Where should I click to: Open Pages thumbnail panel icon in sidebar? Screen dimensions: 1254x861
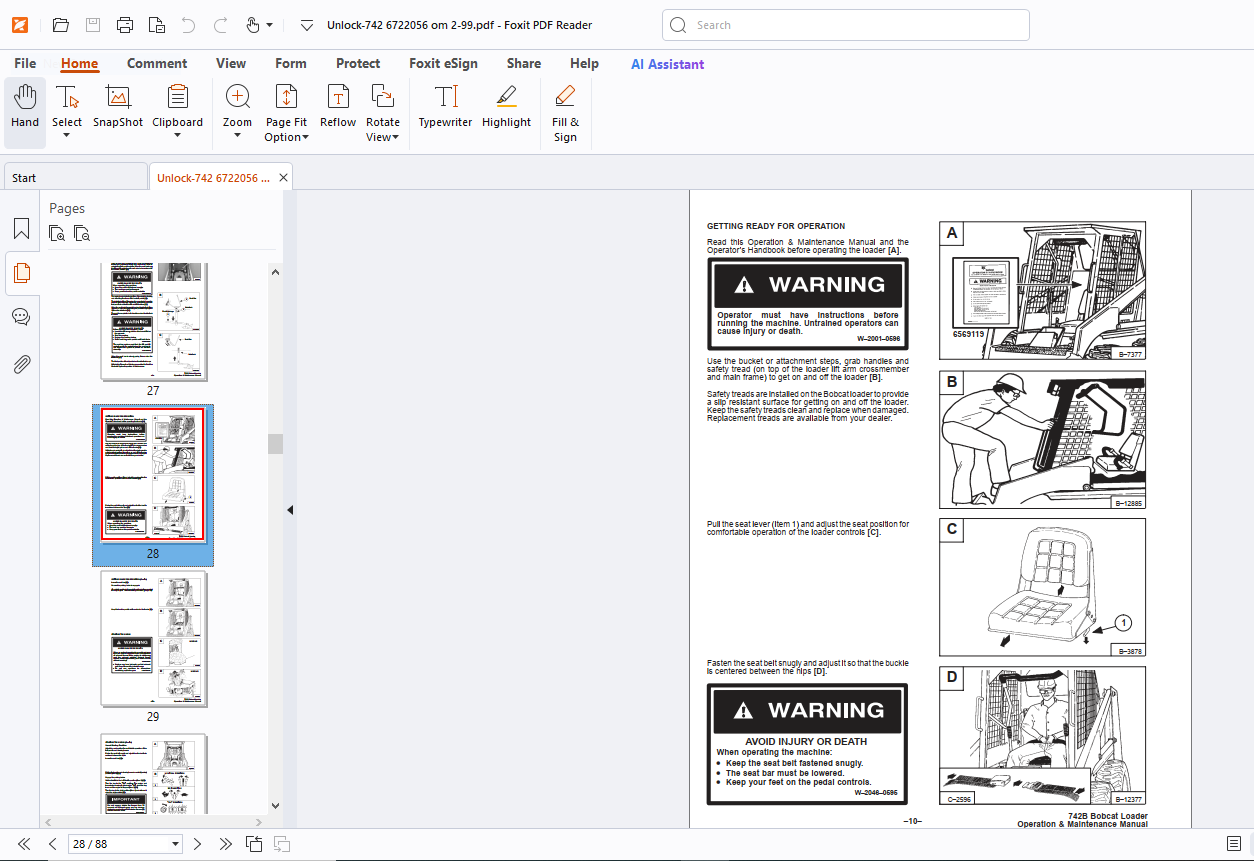click(x=21, y=273)
